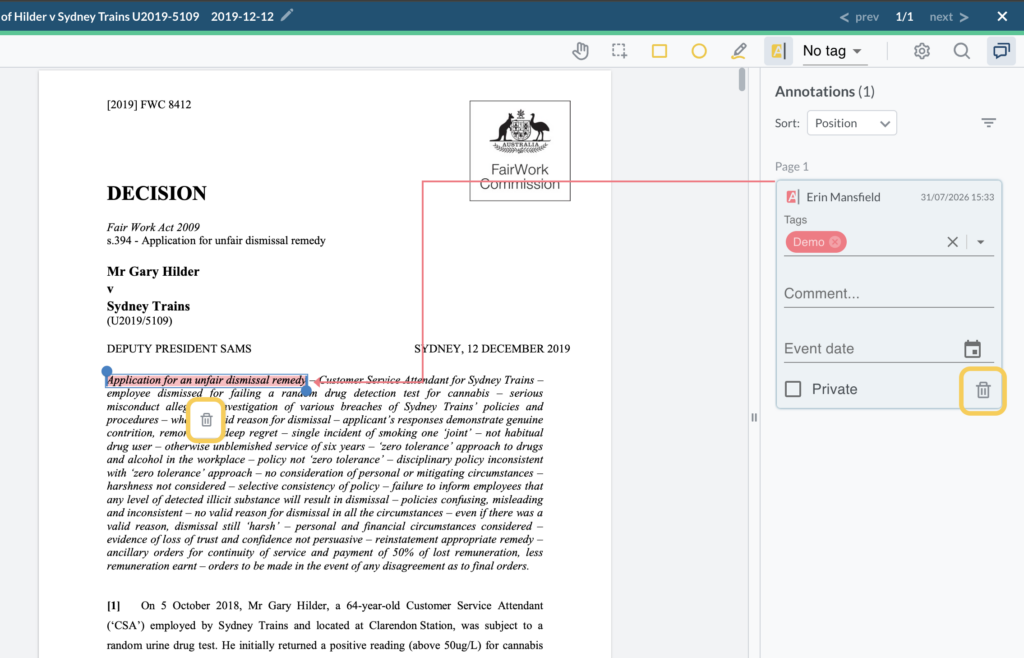Open the Sort Position dropdown

tap(852, 123)
